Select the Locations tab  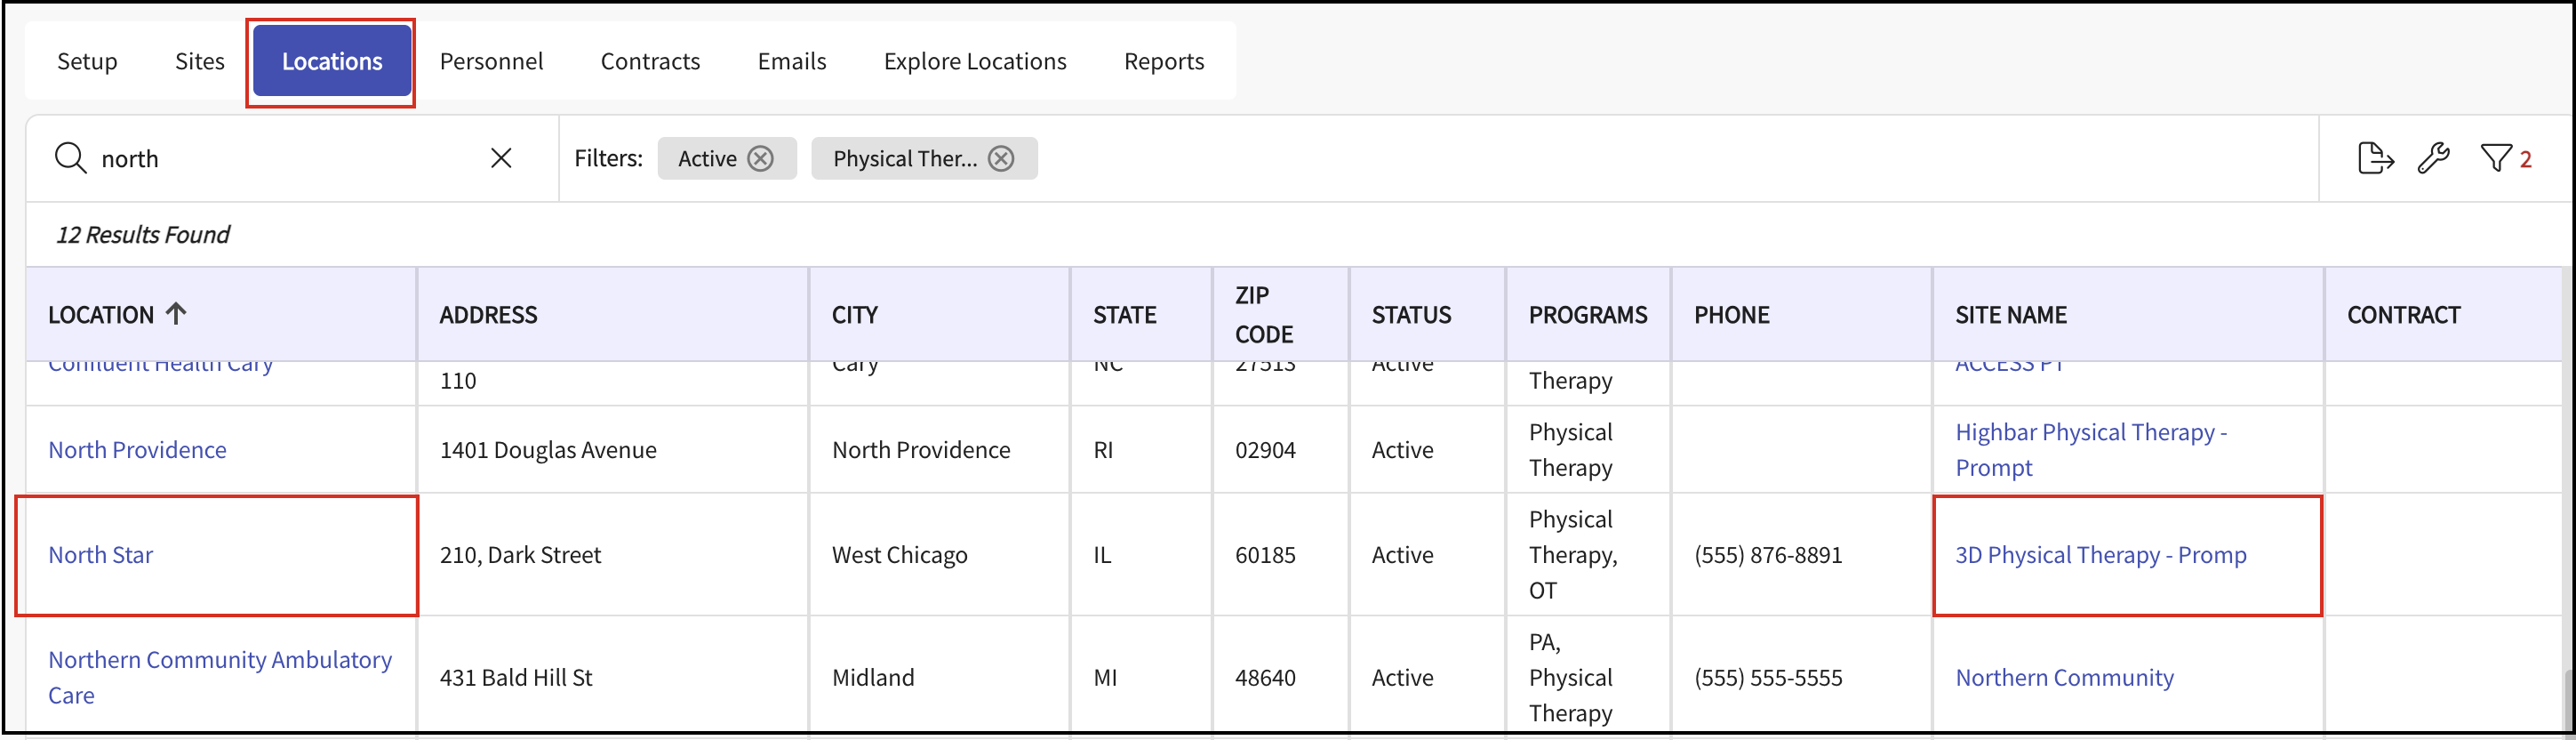(332, 61)
